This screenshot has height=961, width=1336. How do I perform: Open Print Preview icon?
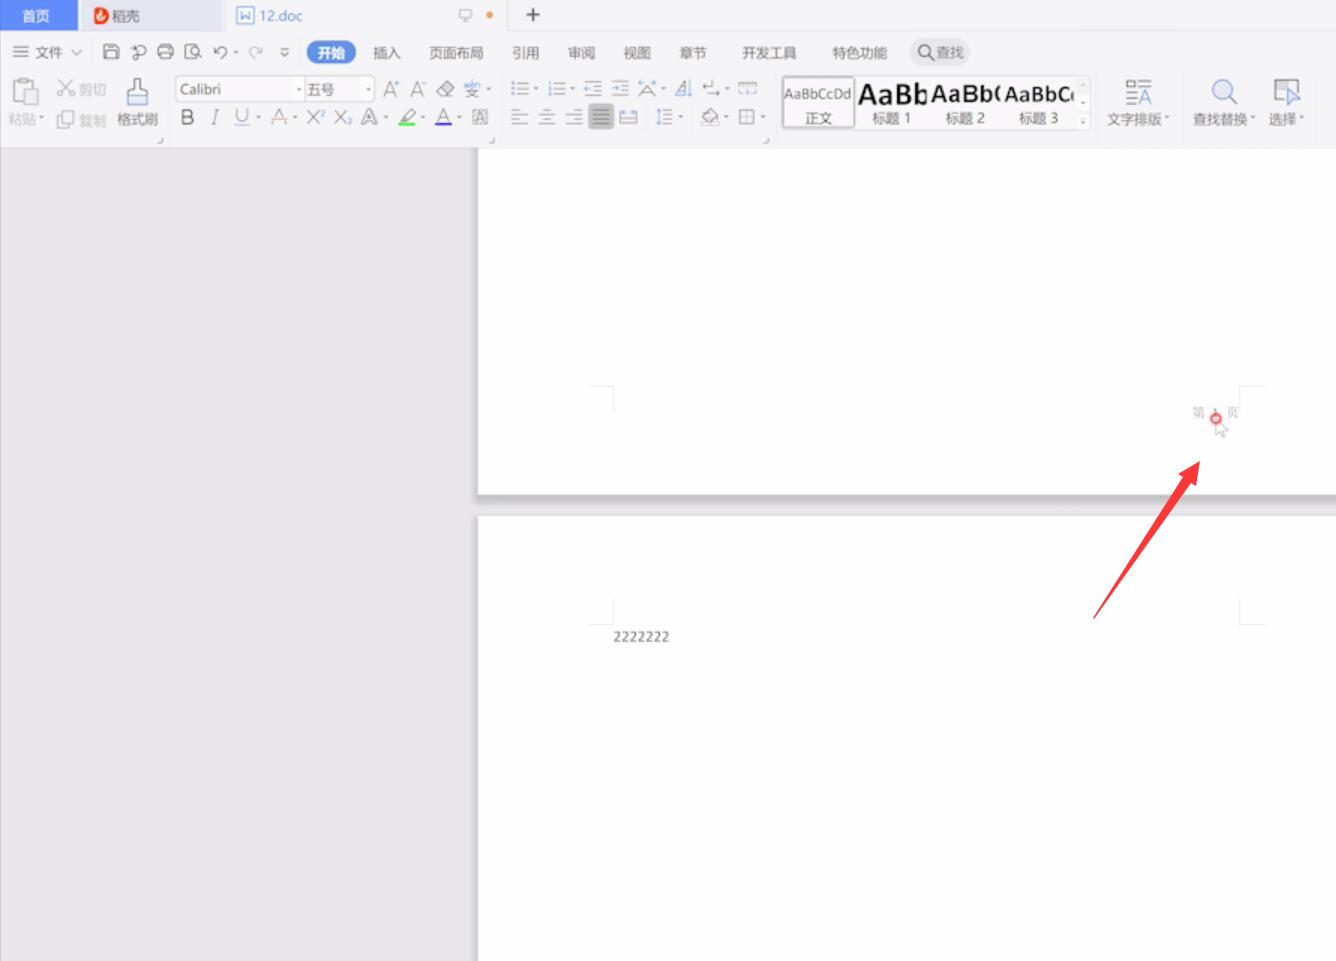click(193, 52)
